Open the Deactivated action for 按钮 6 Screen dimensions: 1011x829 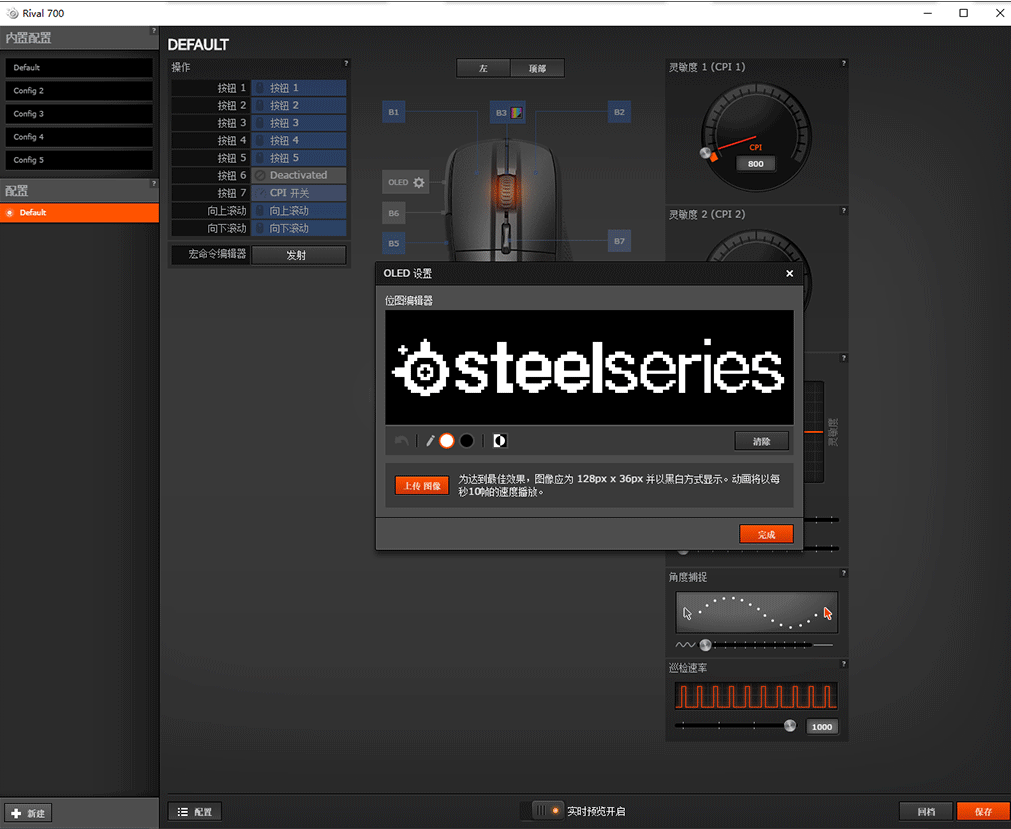point(299,175)
